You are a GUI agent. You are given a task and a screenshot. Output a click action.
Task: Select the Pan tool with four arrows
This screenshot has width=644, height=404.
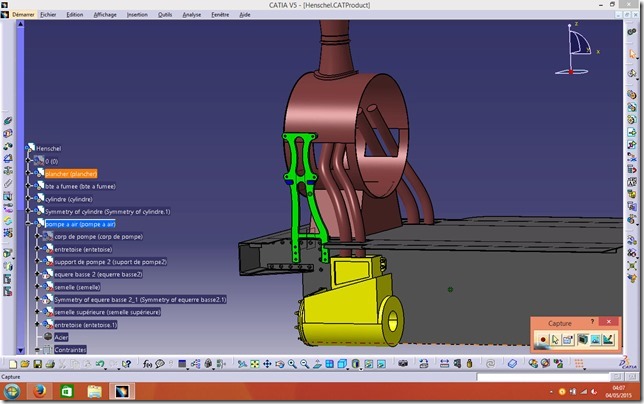click(267, 364)
